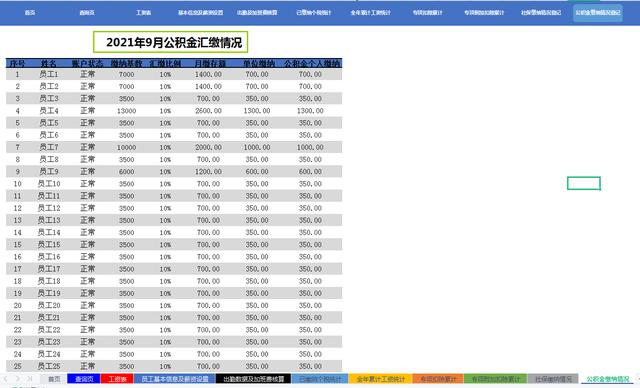
Task: Go to 出勤及加班费核算 in top navigation
Action: coord(257,13)
